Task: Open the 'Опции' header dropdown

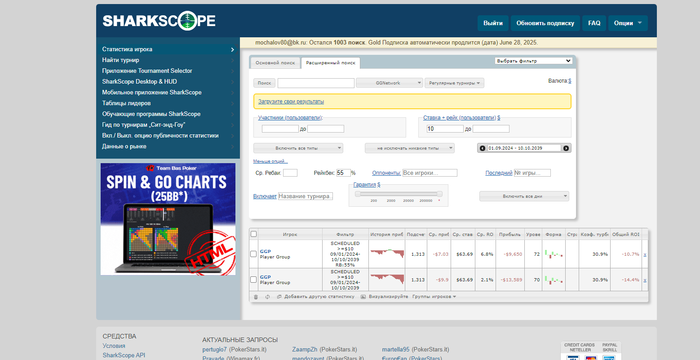Action: tap(628, 23)
